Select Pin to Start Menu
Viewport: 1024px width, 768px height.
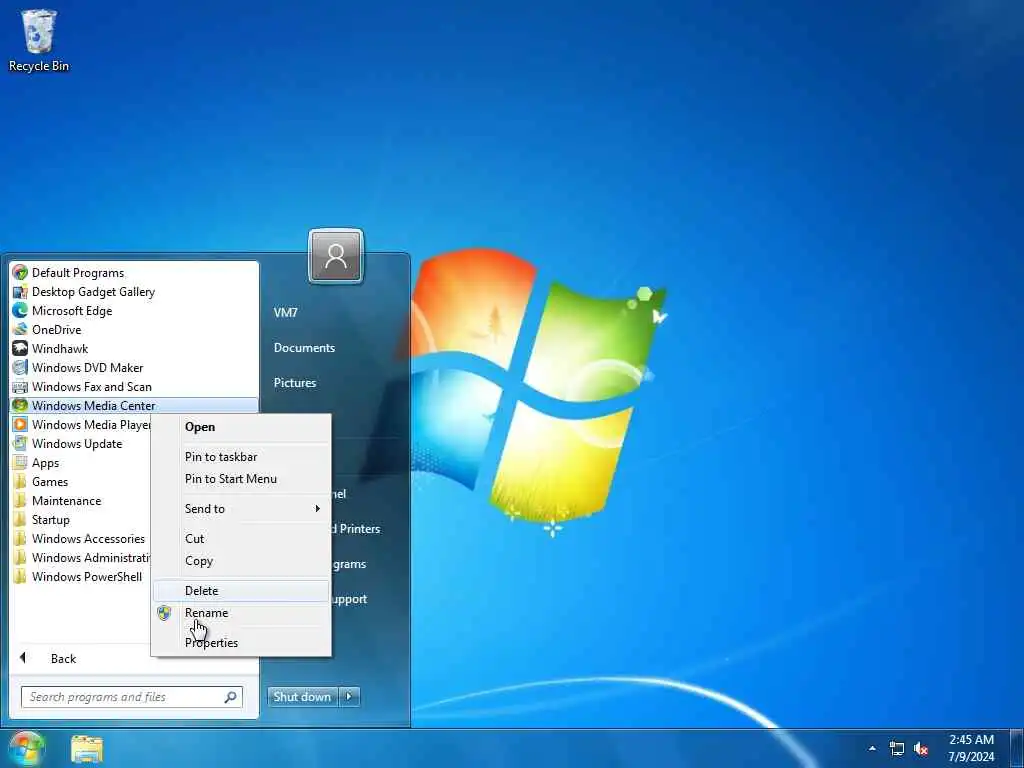pyautogui.click(x=241, y=479)
